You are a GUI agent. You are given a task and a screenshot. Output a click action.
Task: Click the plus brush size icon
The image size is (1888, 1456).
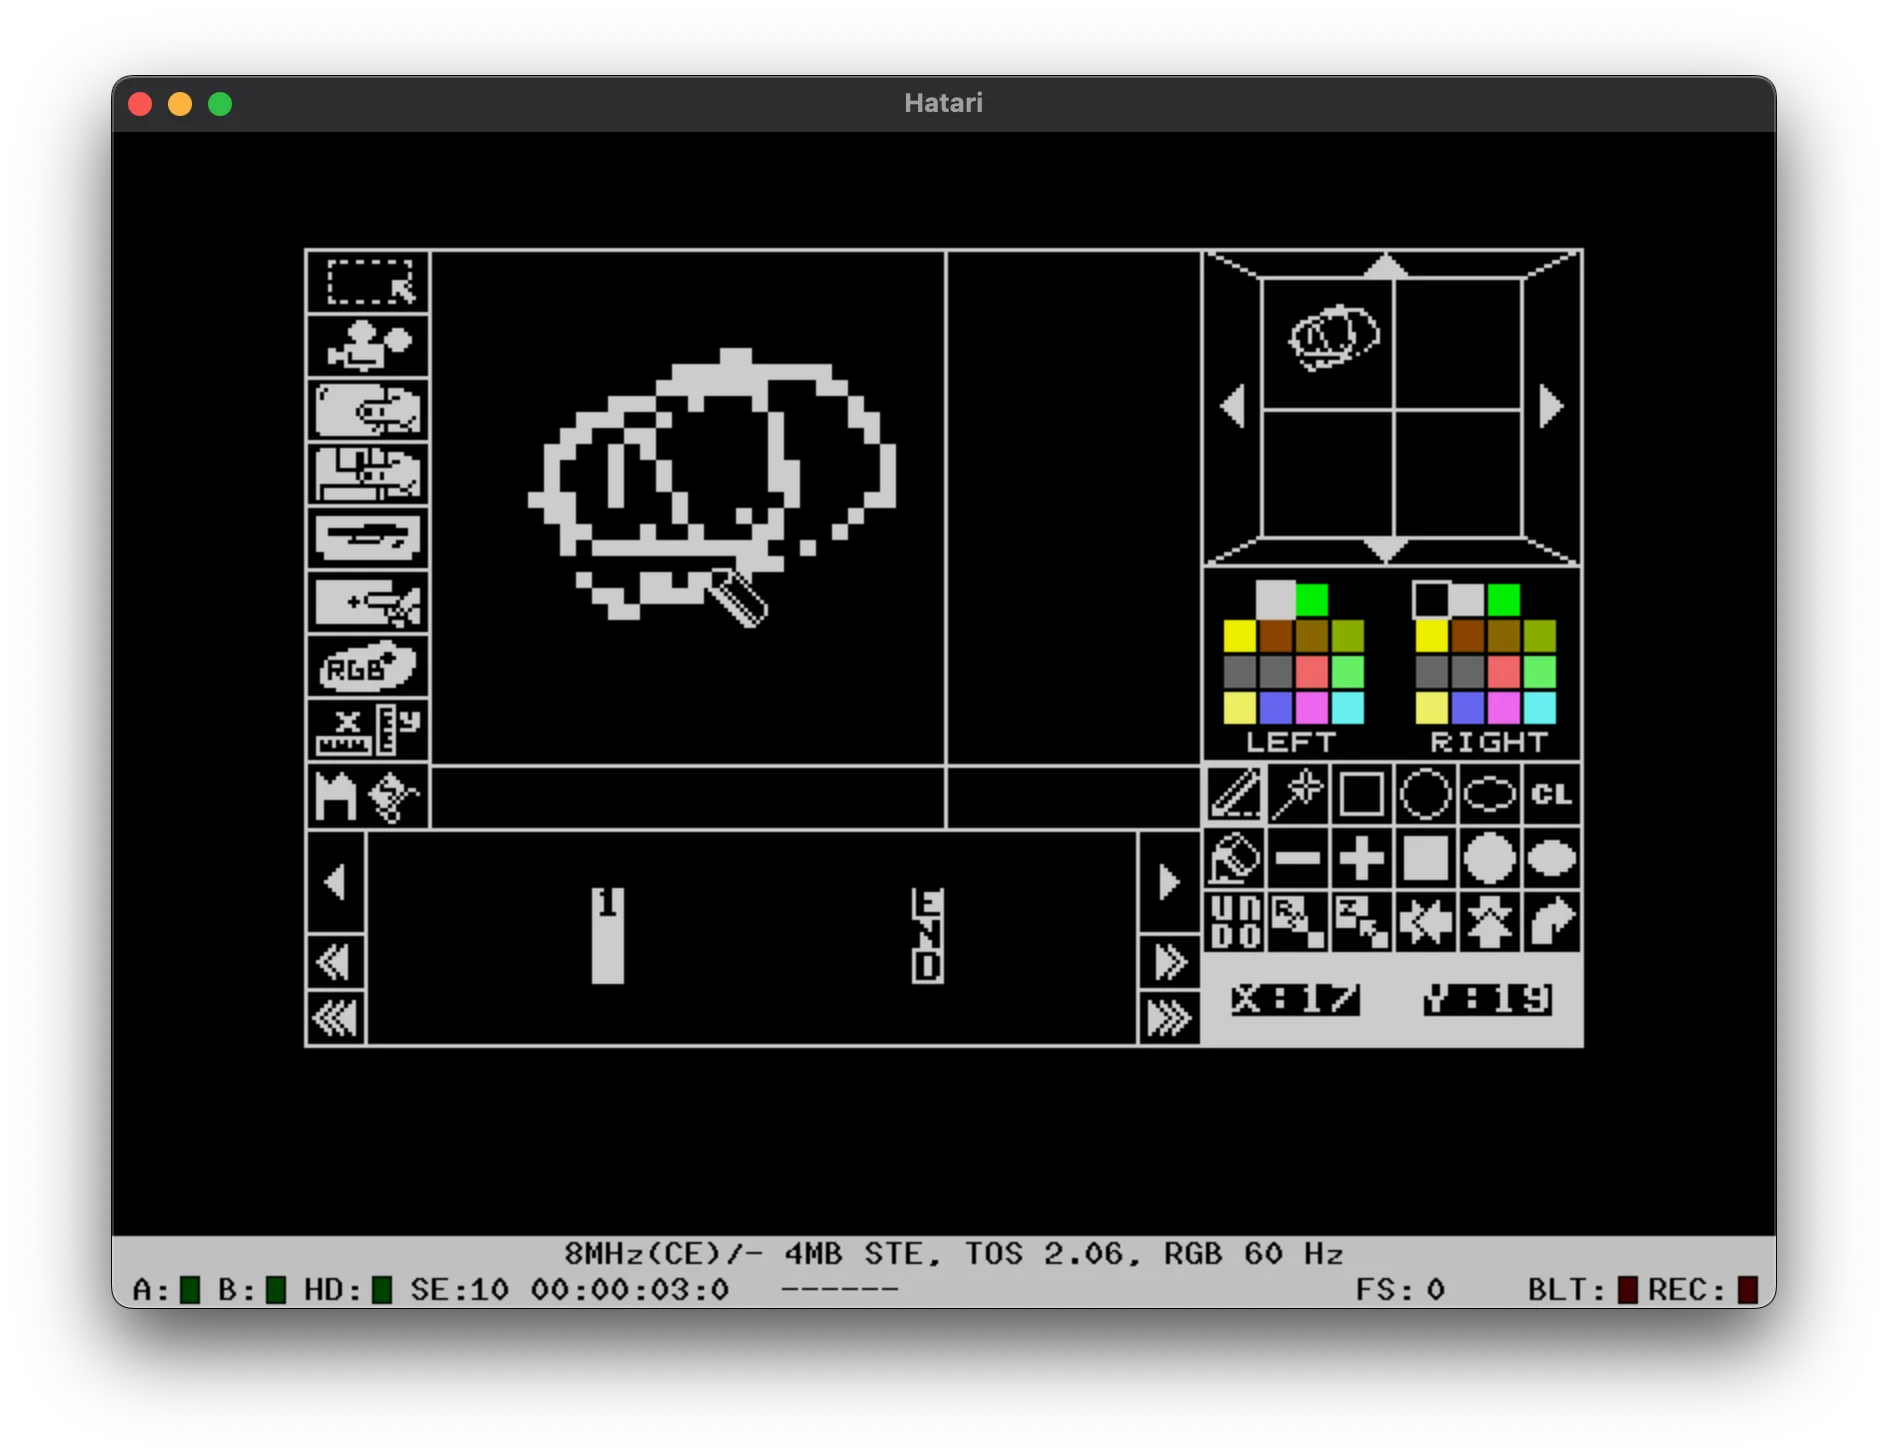click(x=1361, y=859)
